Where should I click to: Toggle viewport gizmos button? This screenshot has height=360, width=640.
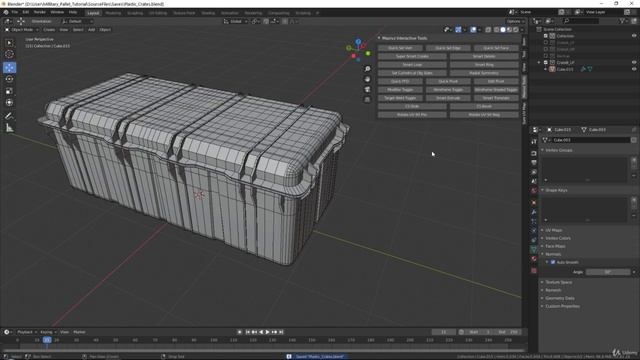(458, 30)
